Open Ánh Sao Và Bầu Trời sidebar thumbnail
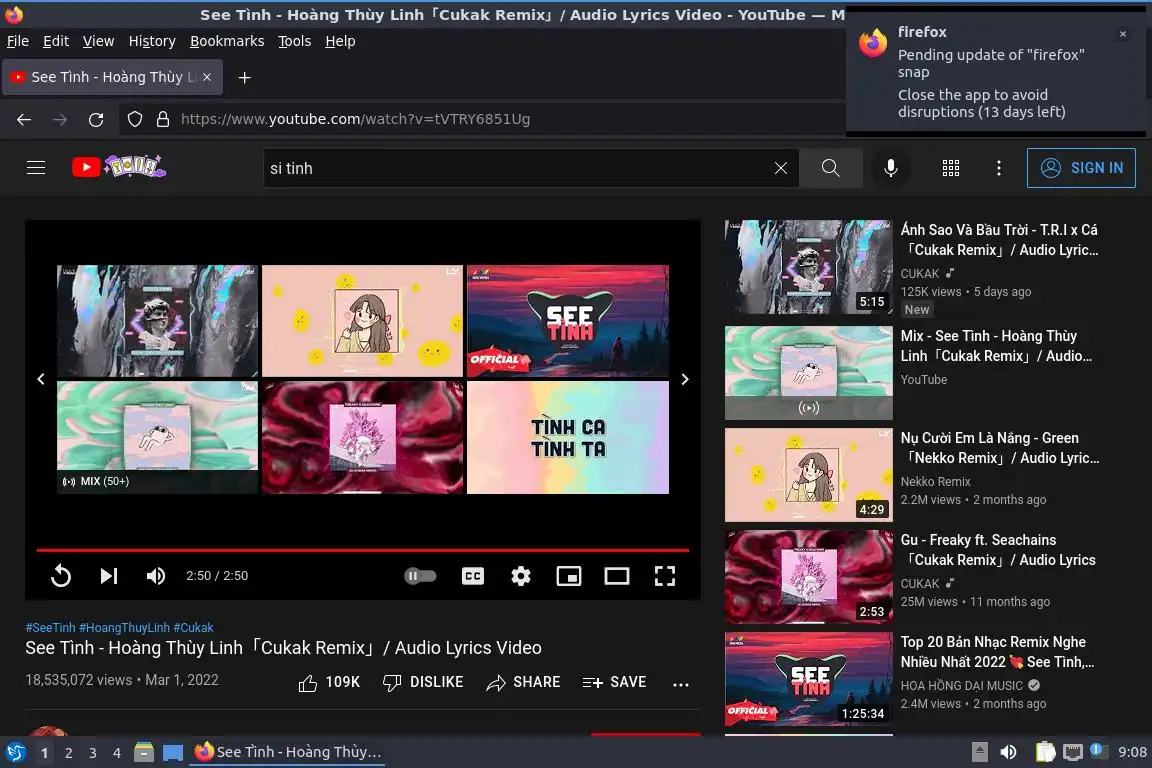Screen dimensions: 1152x768 [x=809, y=267]
